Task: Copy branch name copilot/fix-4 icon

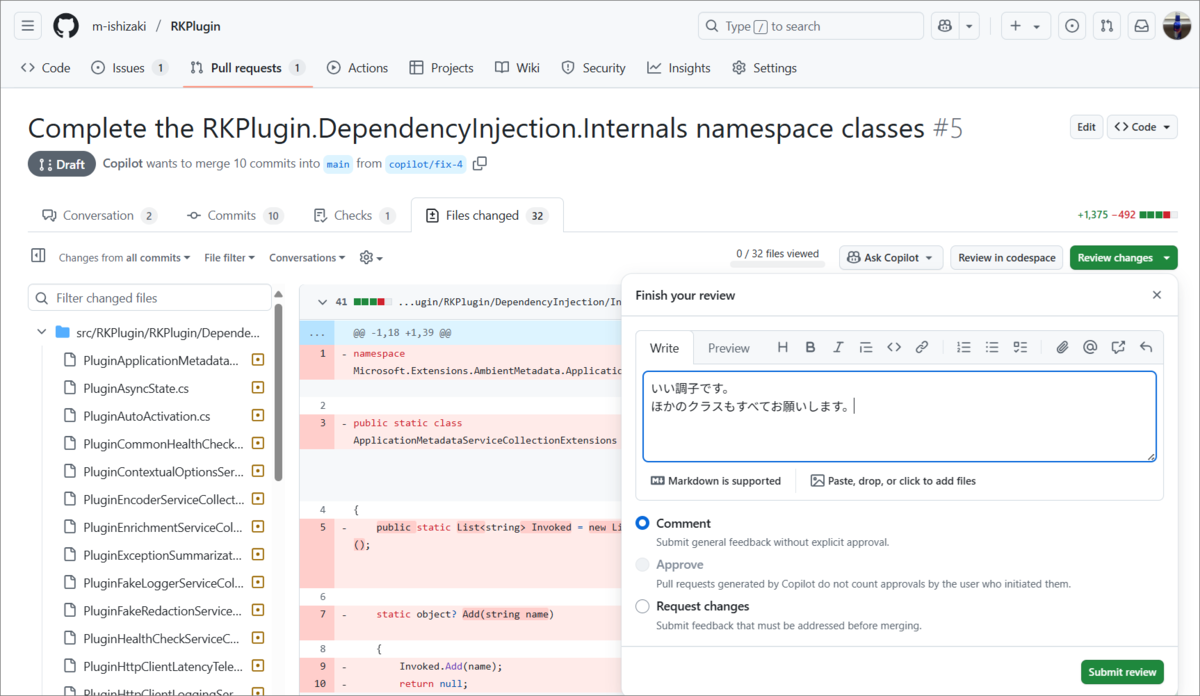Action: tap(480, 163)
